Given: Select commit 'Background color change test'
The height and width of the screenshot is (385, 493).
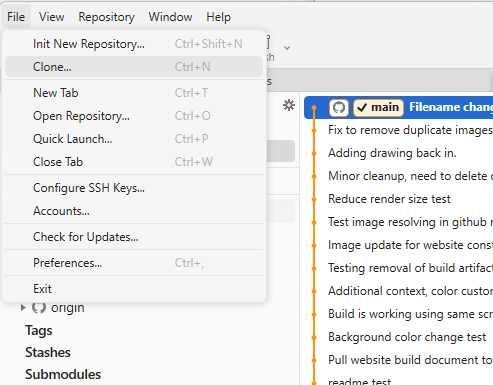Looking at the screenshot, I should pyautogui.click(x=397, y=337).
